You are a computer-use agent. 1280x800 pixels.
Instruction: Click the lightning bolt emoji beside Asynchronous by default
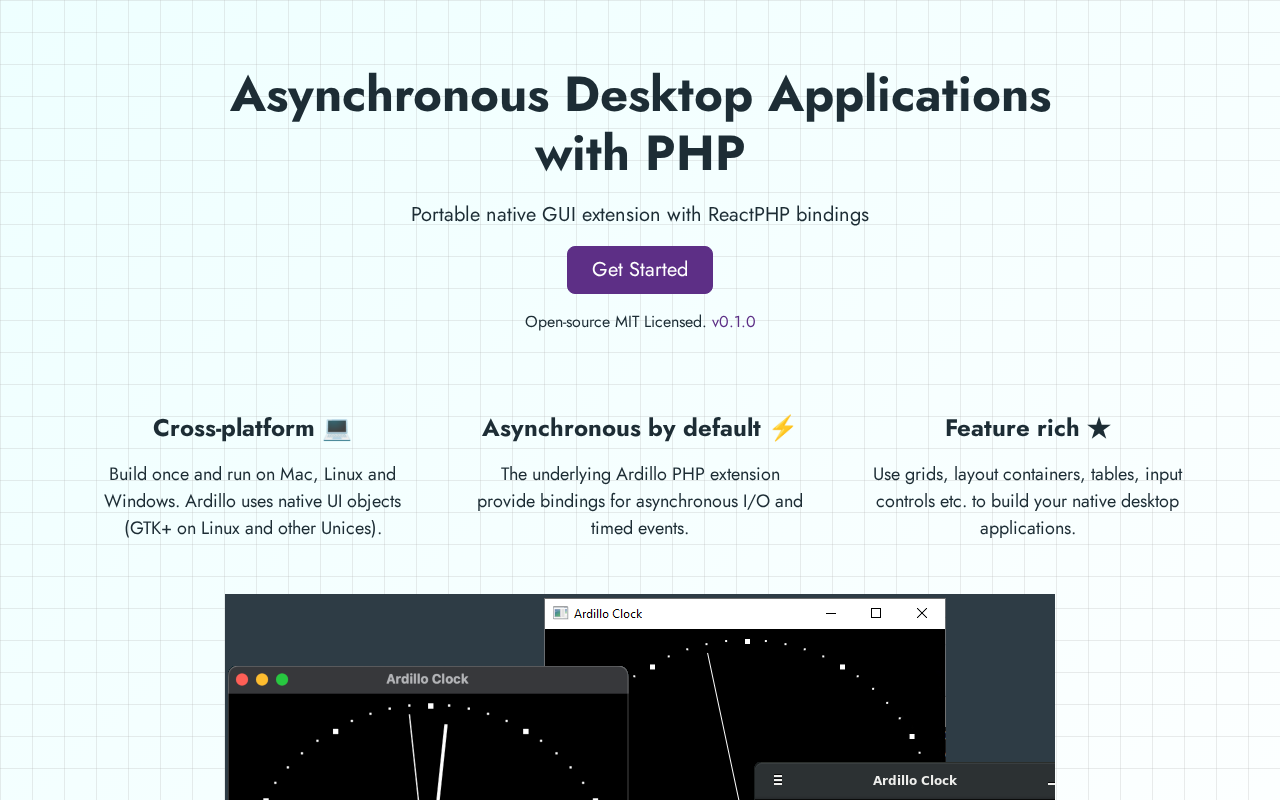coord(783,428)
